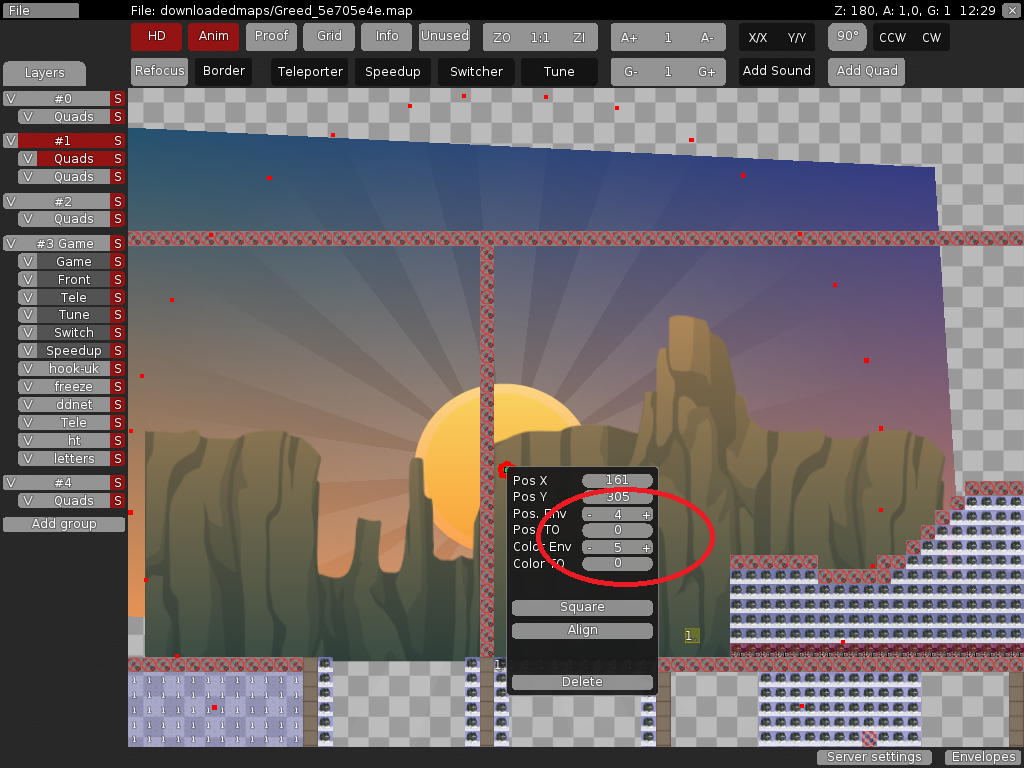The height and width of the screenshot is (768, 1024).
Task: Rotate clockwise with the CW button
Action: tap(931, 37)
